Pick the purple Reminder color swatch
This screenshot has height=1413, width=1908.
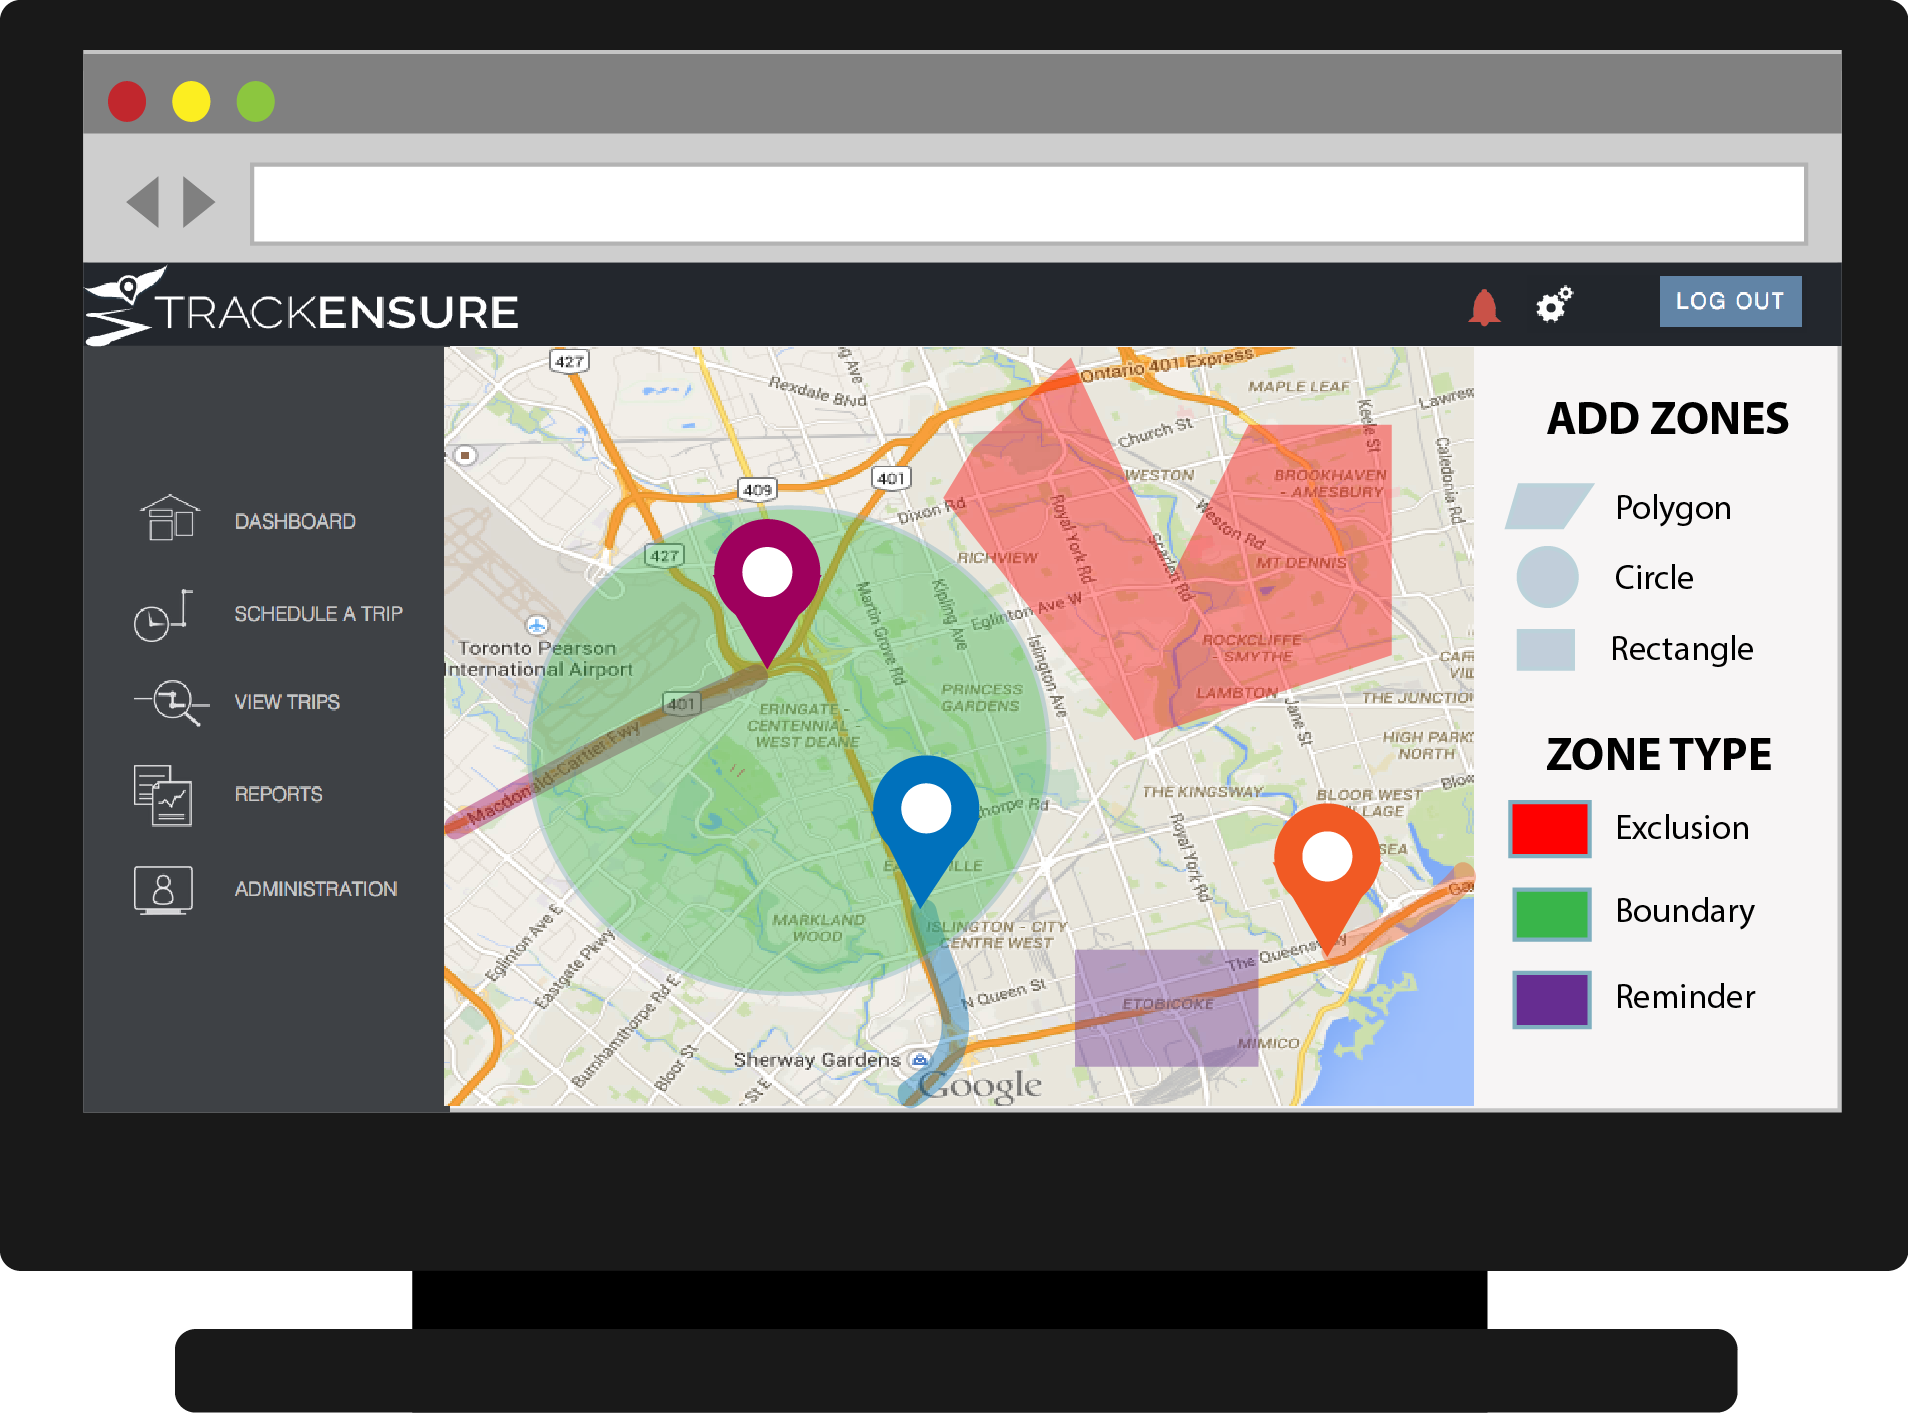(1551, 1000)
